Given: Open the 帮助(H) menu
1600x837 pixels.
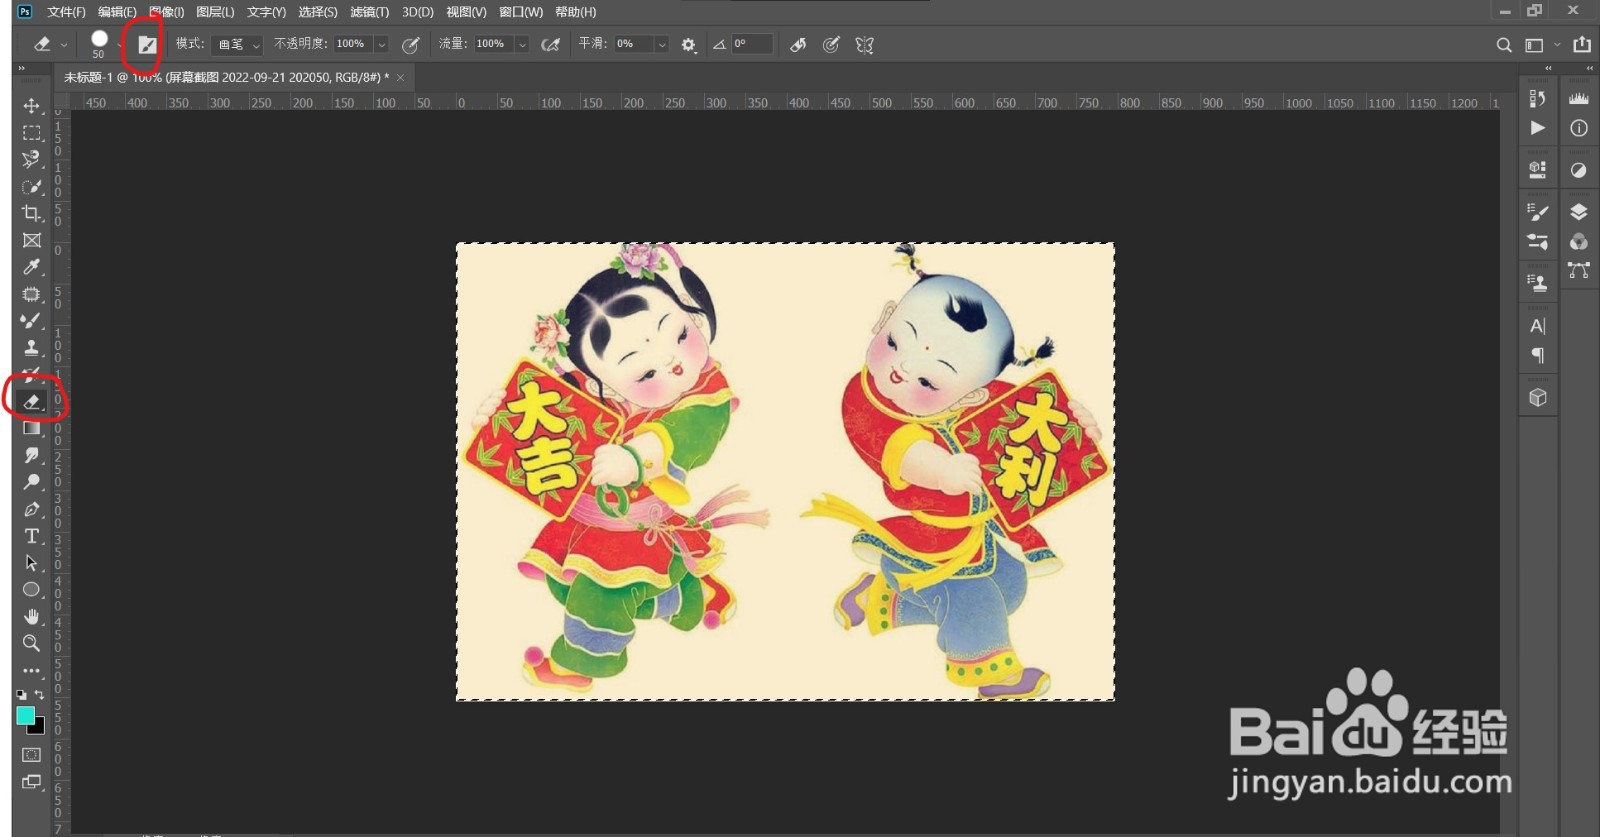Looking at the screenshot, I should (x=575, y=12).
